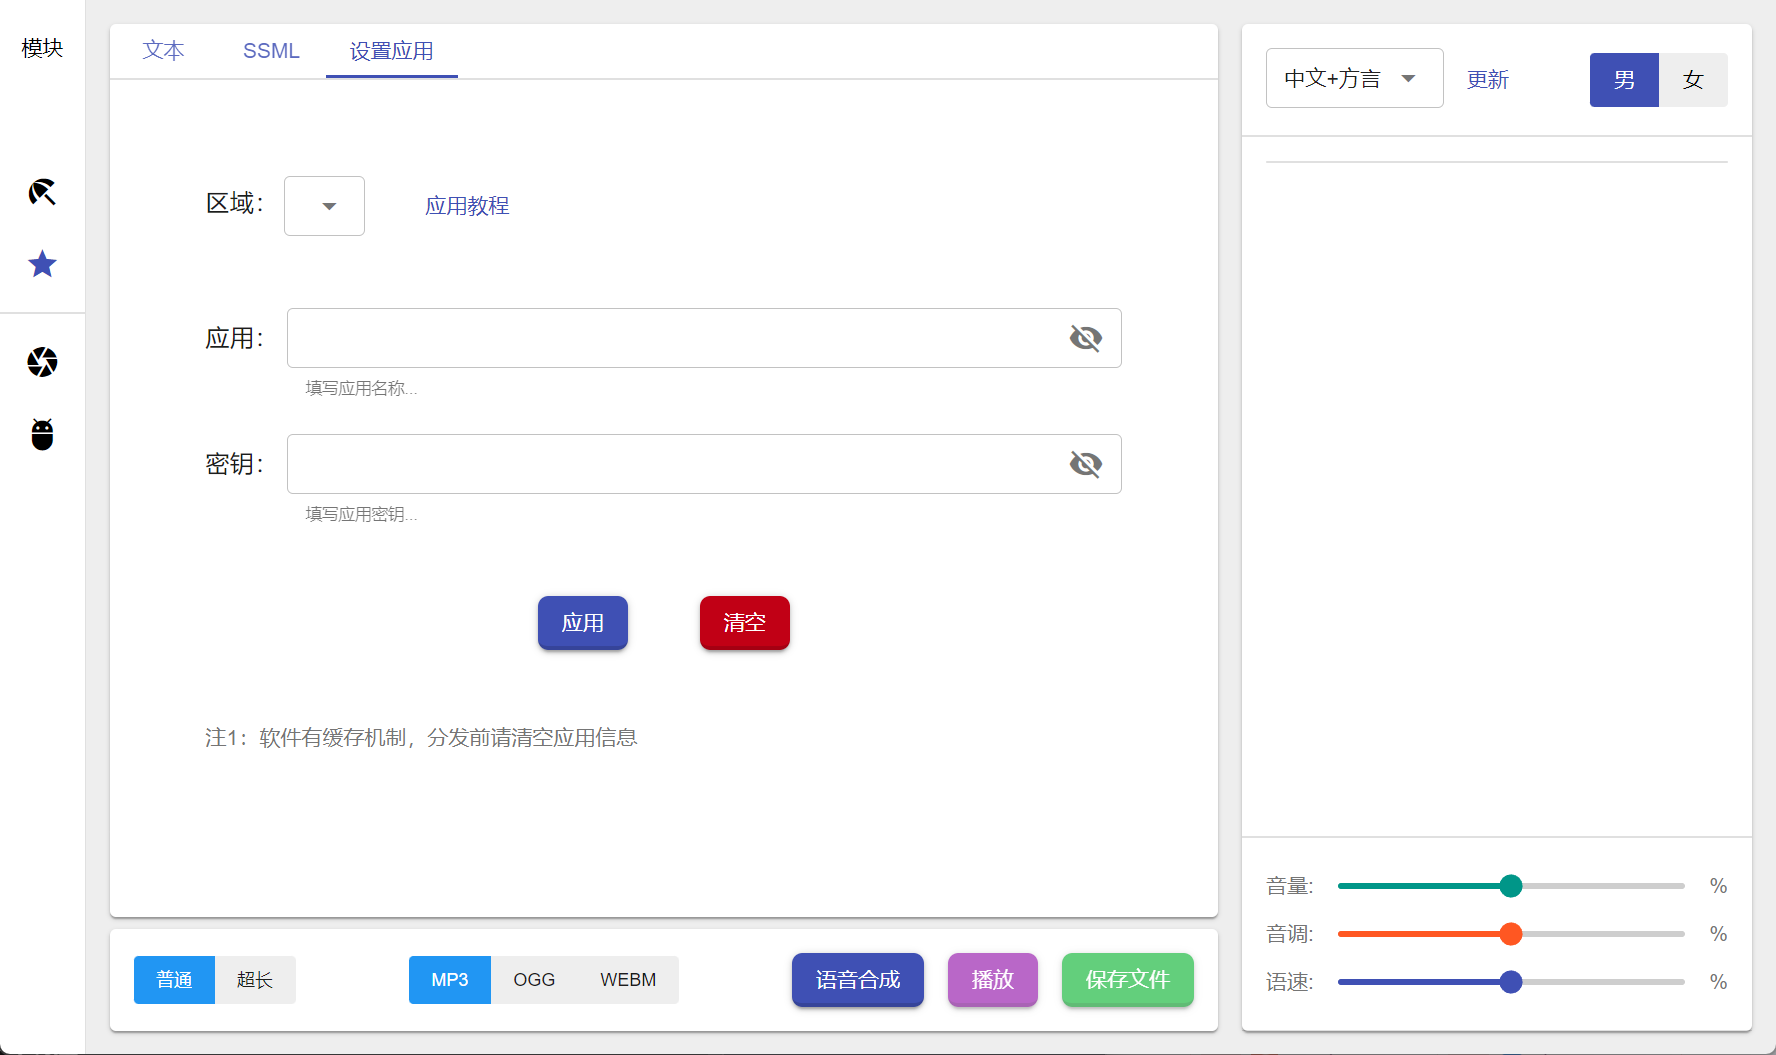Screen dimensions: 1776x1055
Task: Click the Android robot icon in the sidebar
Action: (x=42, y=434)
